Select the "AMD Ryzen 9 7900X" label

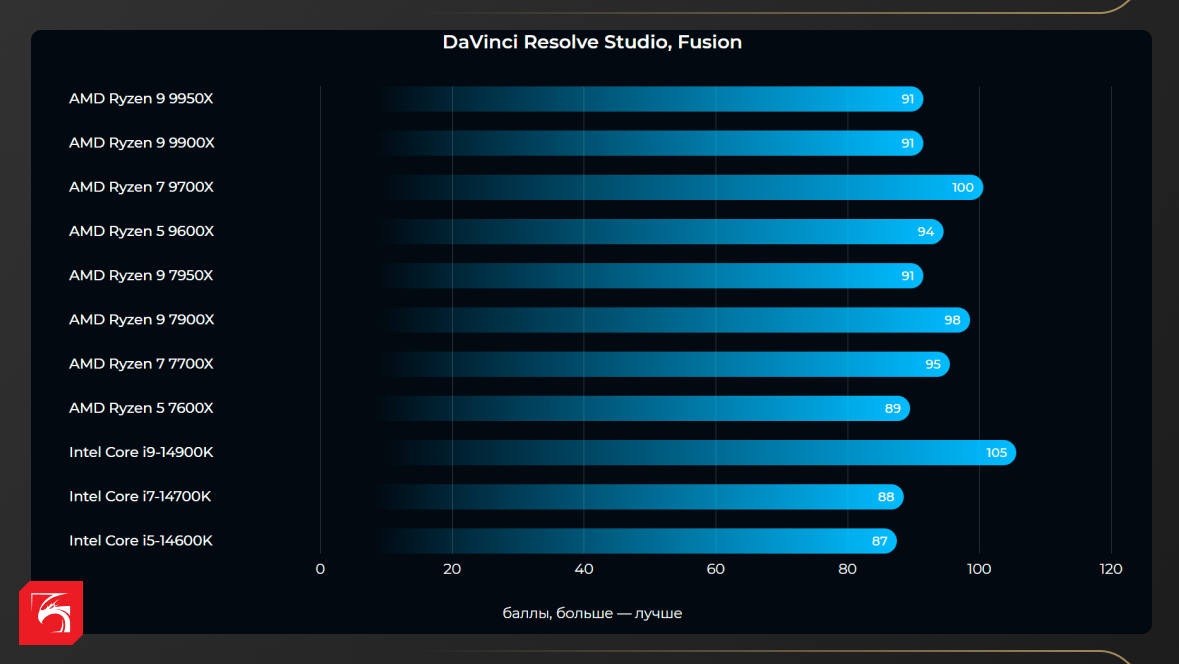tap(142, 320)
